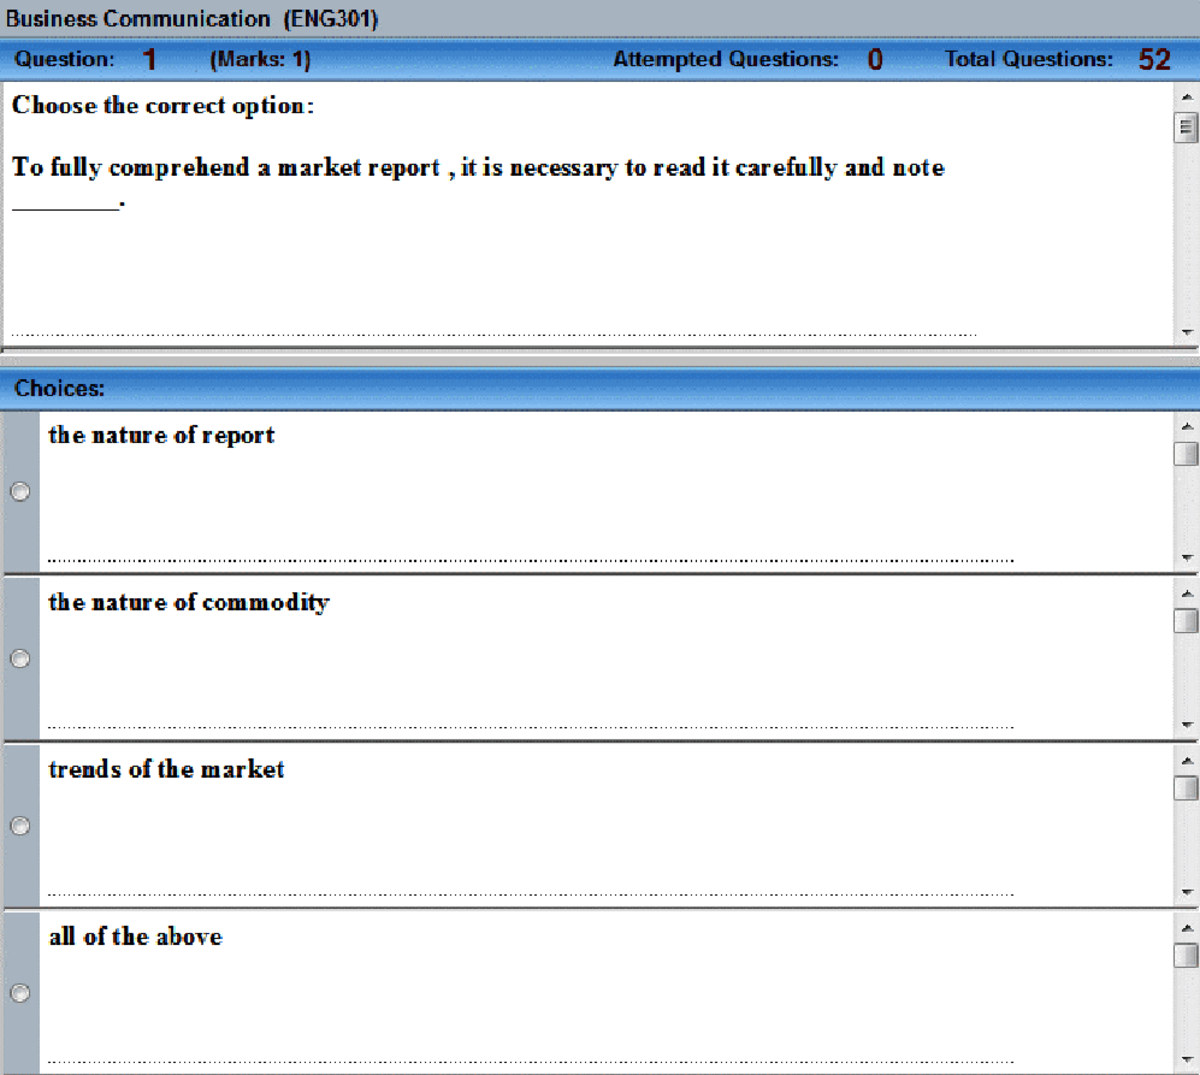Click the 'Total Questions:' label
This screenshot has width=1200, height=1075.
(x=1029, y=59)
